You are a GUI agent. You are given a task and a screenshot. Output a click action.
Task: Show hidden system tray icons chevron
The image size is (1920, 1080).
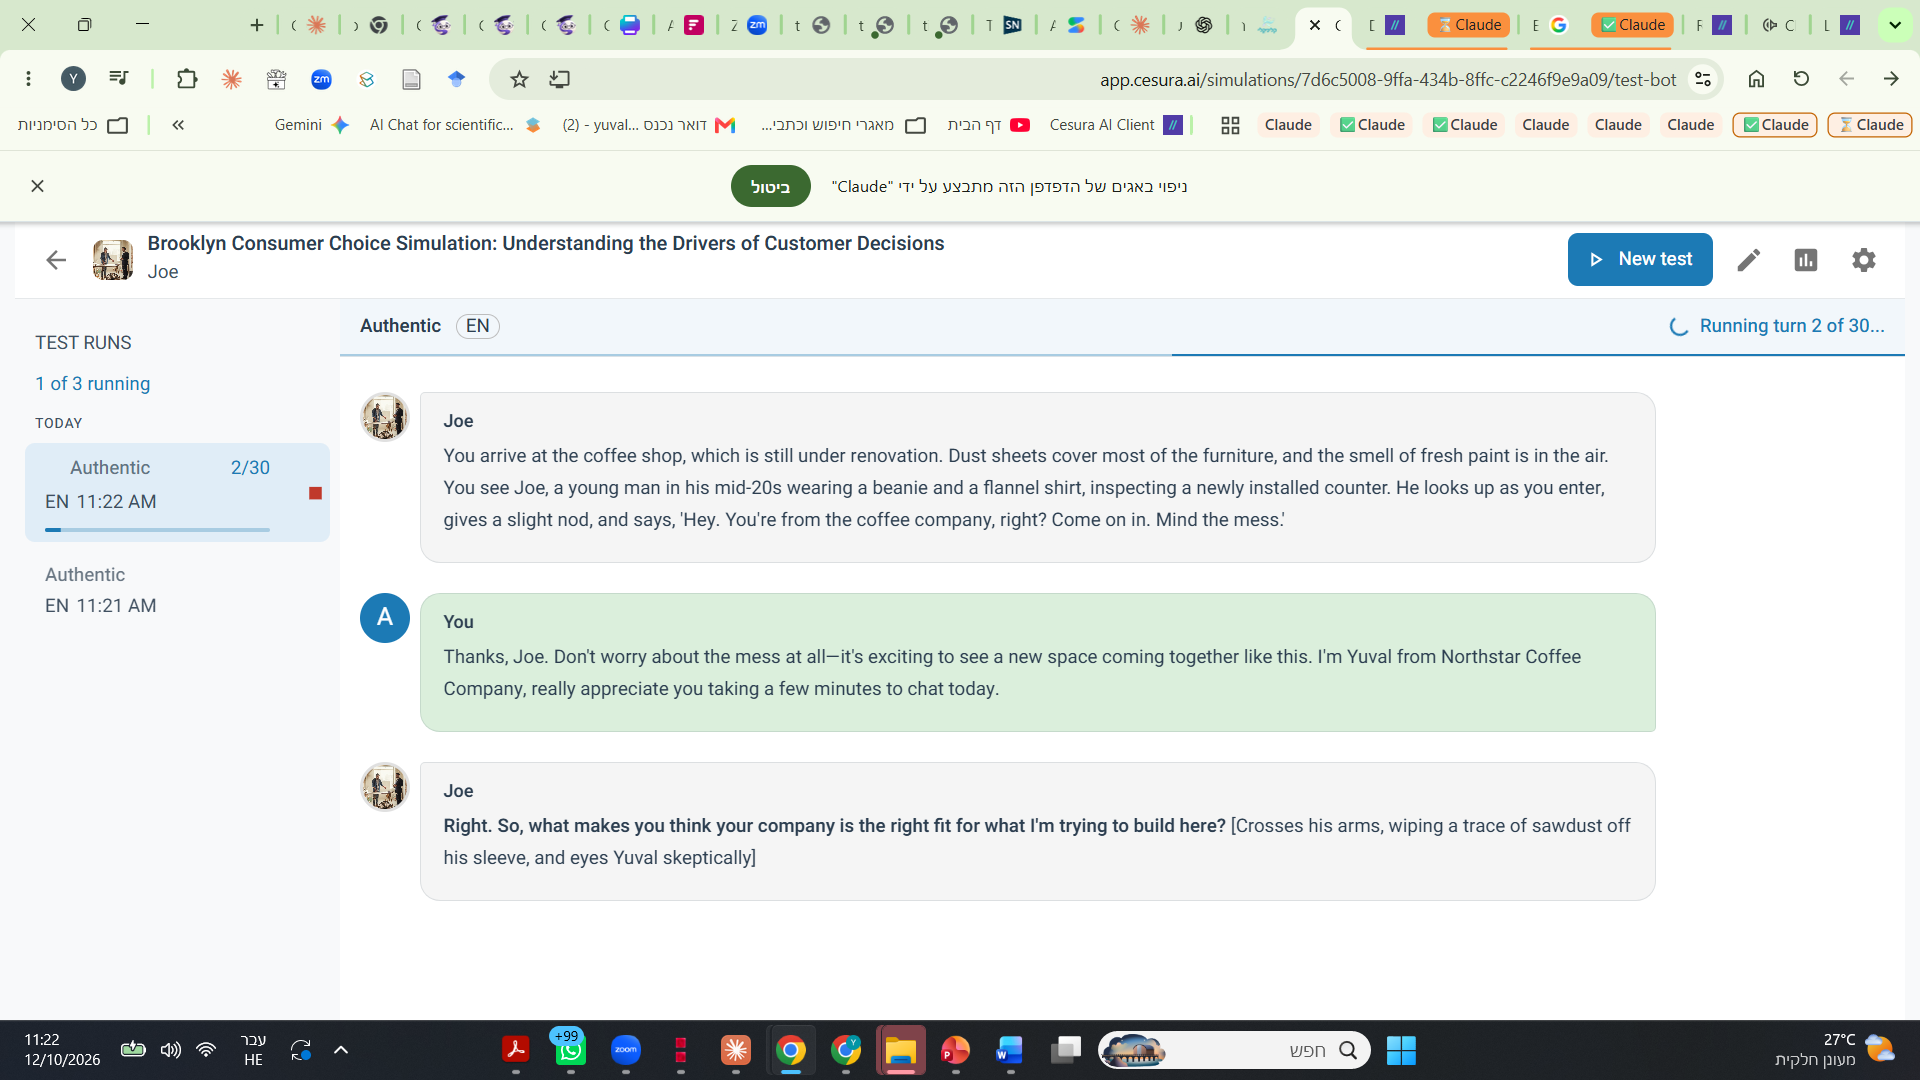point(341,1050)
